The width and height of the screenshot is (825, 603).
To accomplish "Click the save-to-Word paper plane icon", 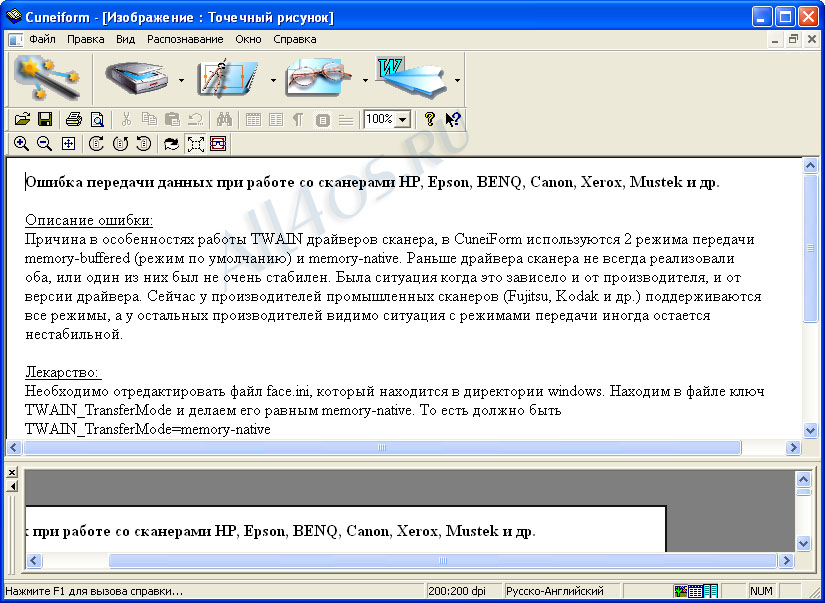I will pyautogui.click(x=412, y=78).
